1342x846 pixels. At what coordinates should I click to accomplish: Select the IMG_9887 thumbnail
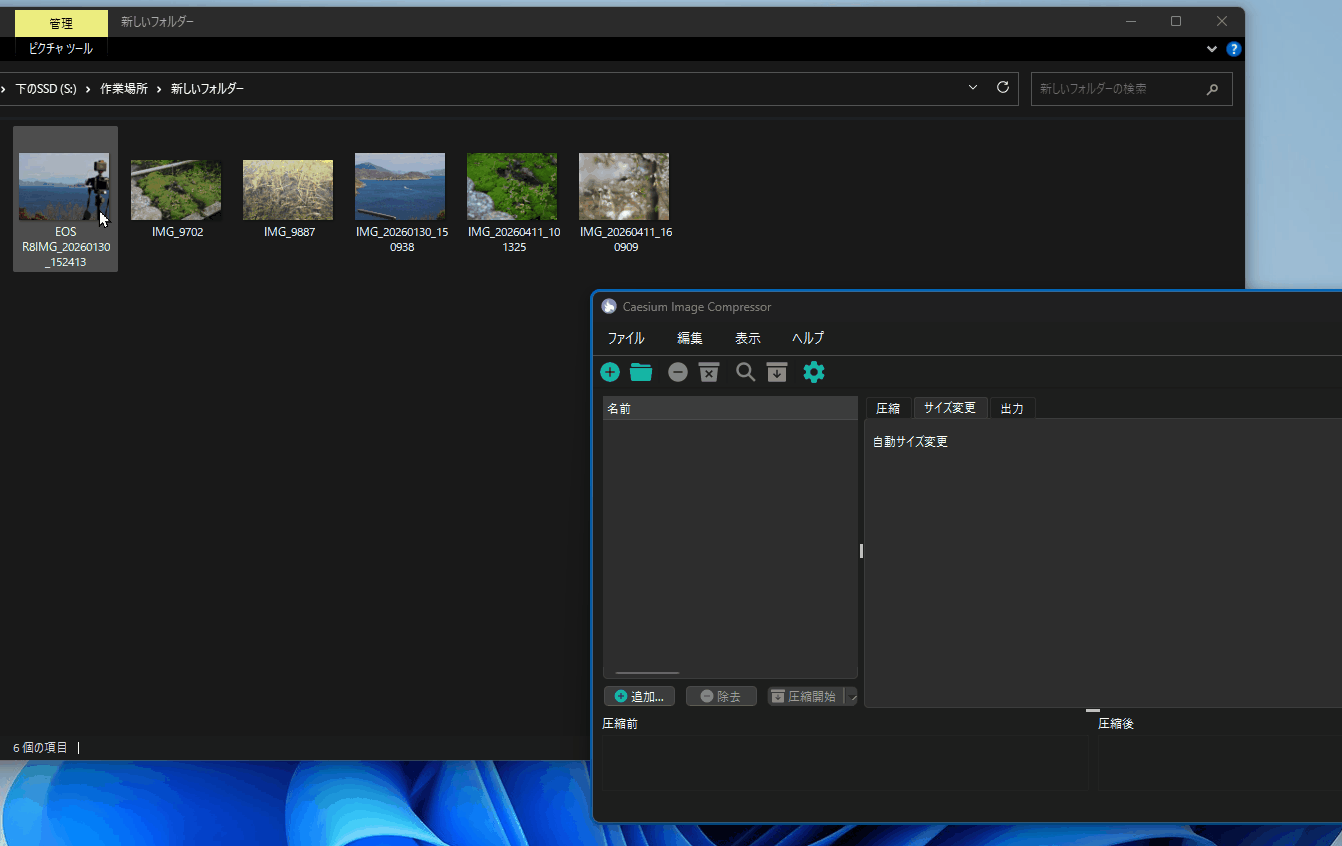tap(288, 190)
